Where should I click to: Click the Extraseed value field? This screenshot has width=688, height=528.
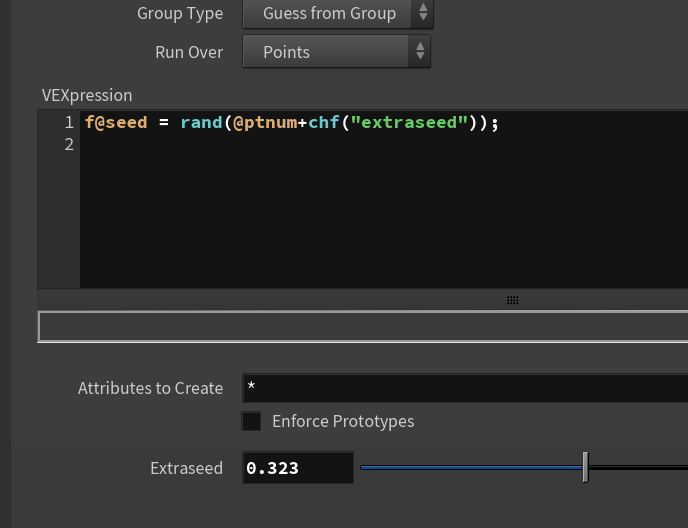tap(298, 468)
